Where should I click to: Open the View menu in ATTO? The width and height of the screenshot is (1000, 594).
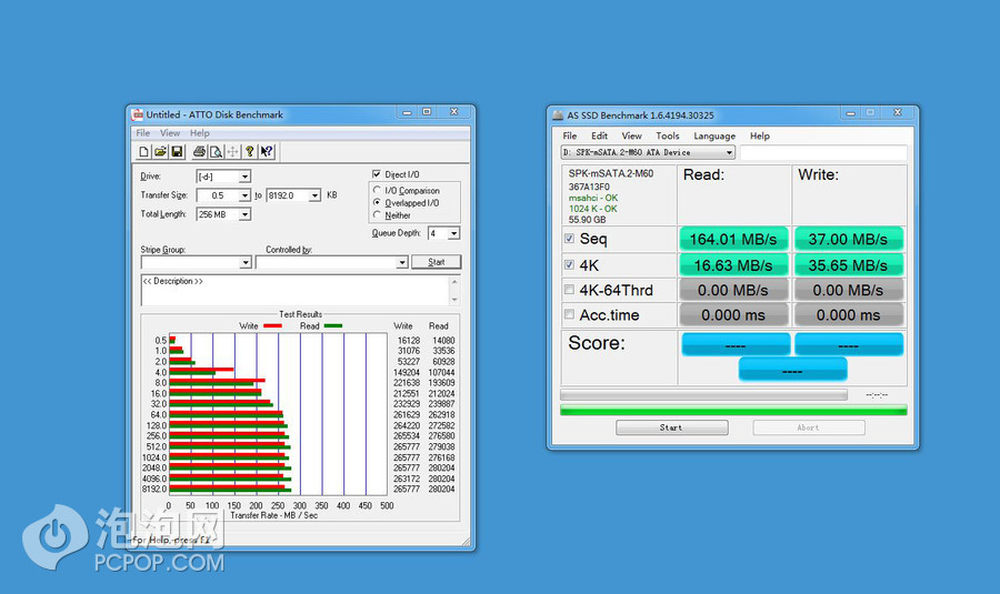point(170,133)
